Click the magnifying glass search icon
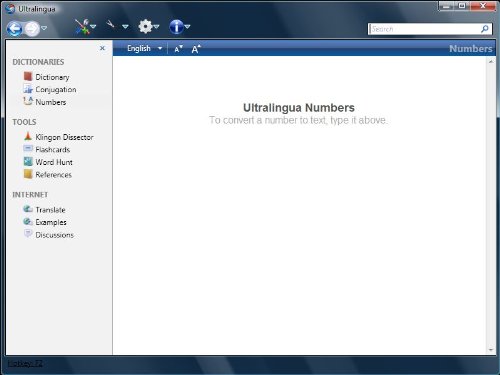 (x=485, y=29)
